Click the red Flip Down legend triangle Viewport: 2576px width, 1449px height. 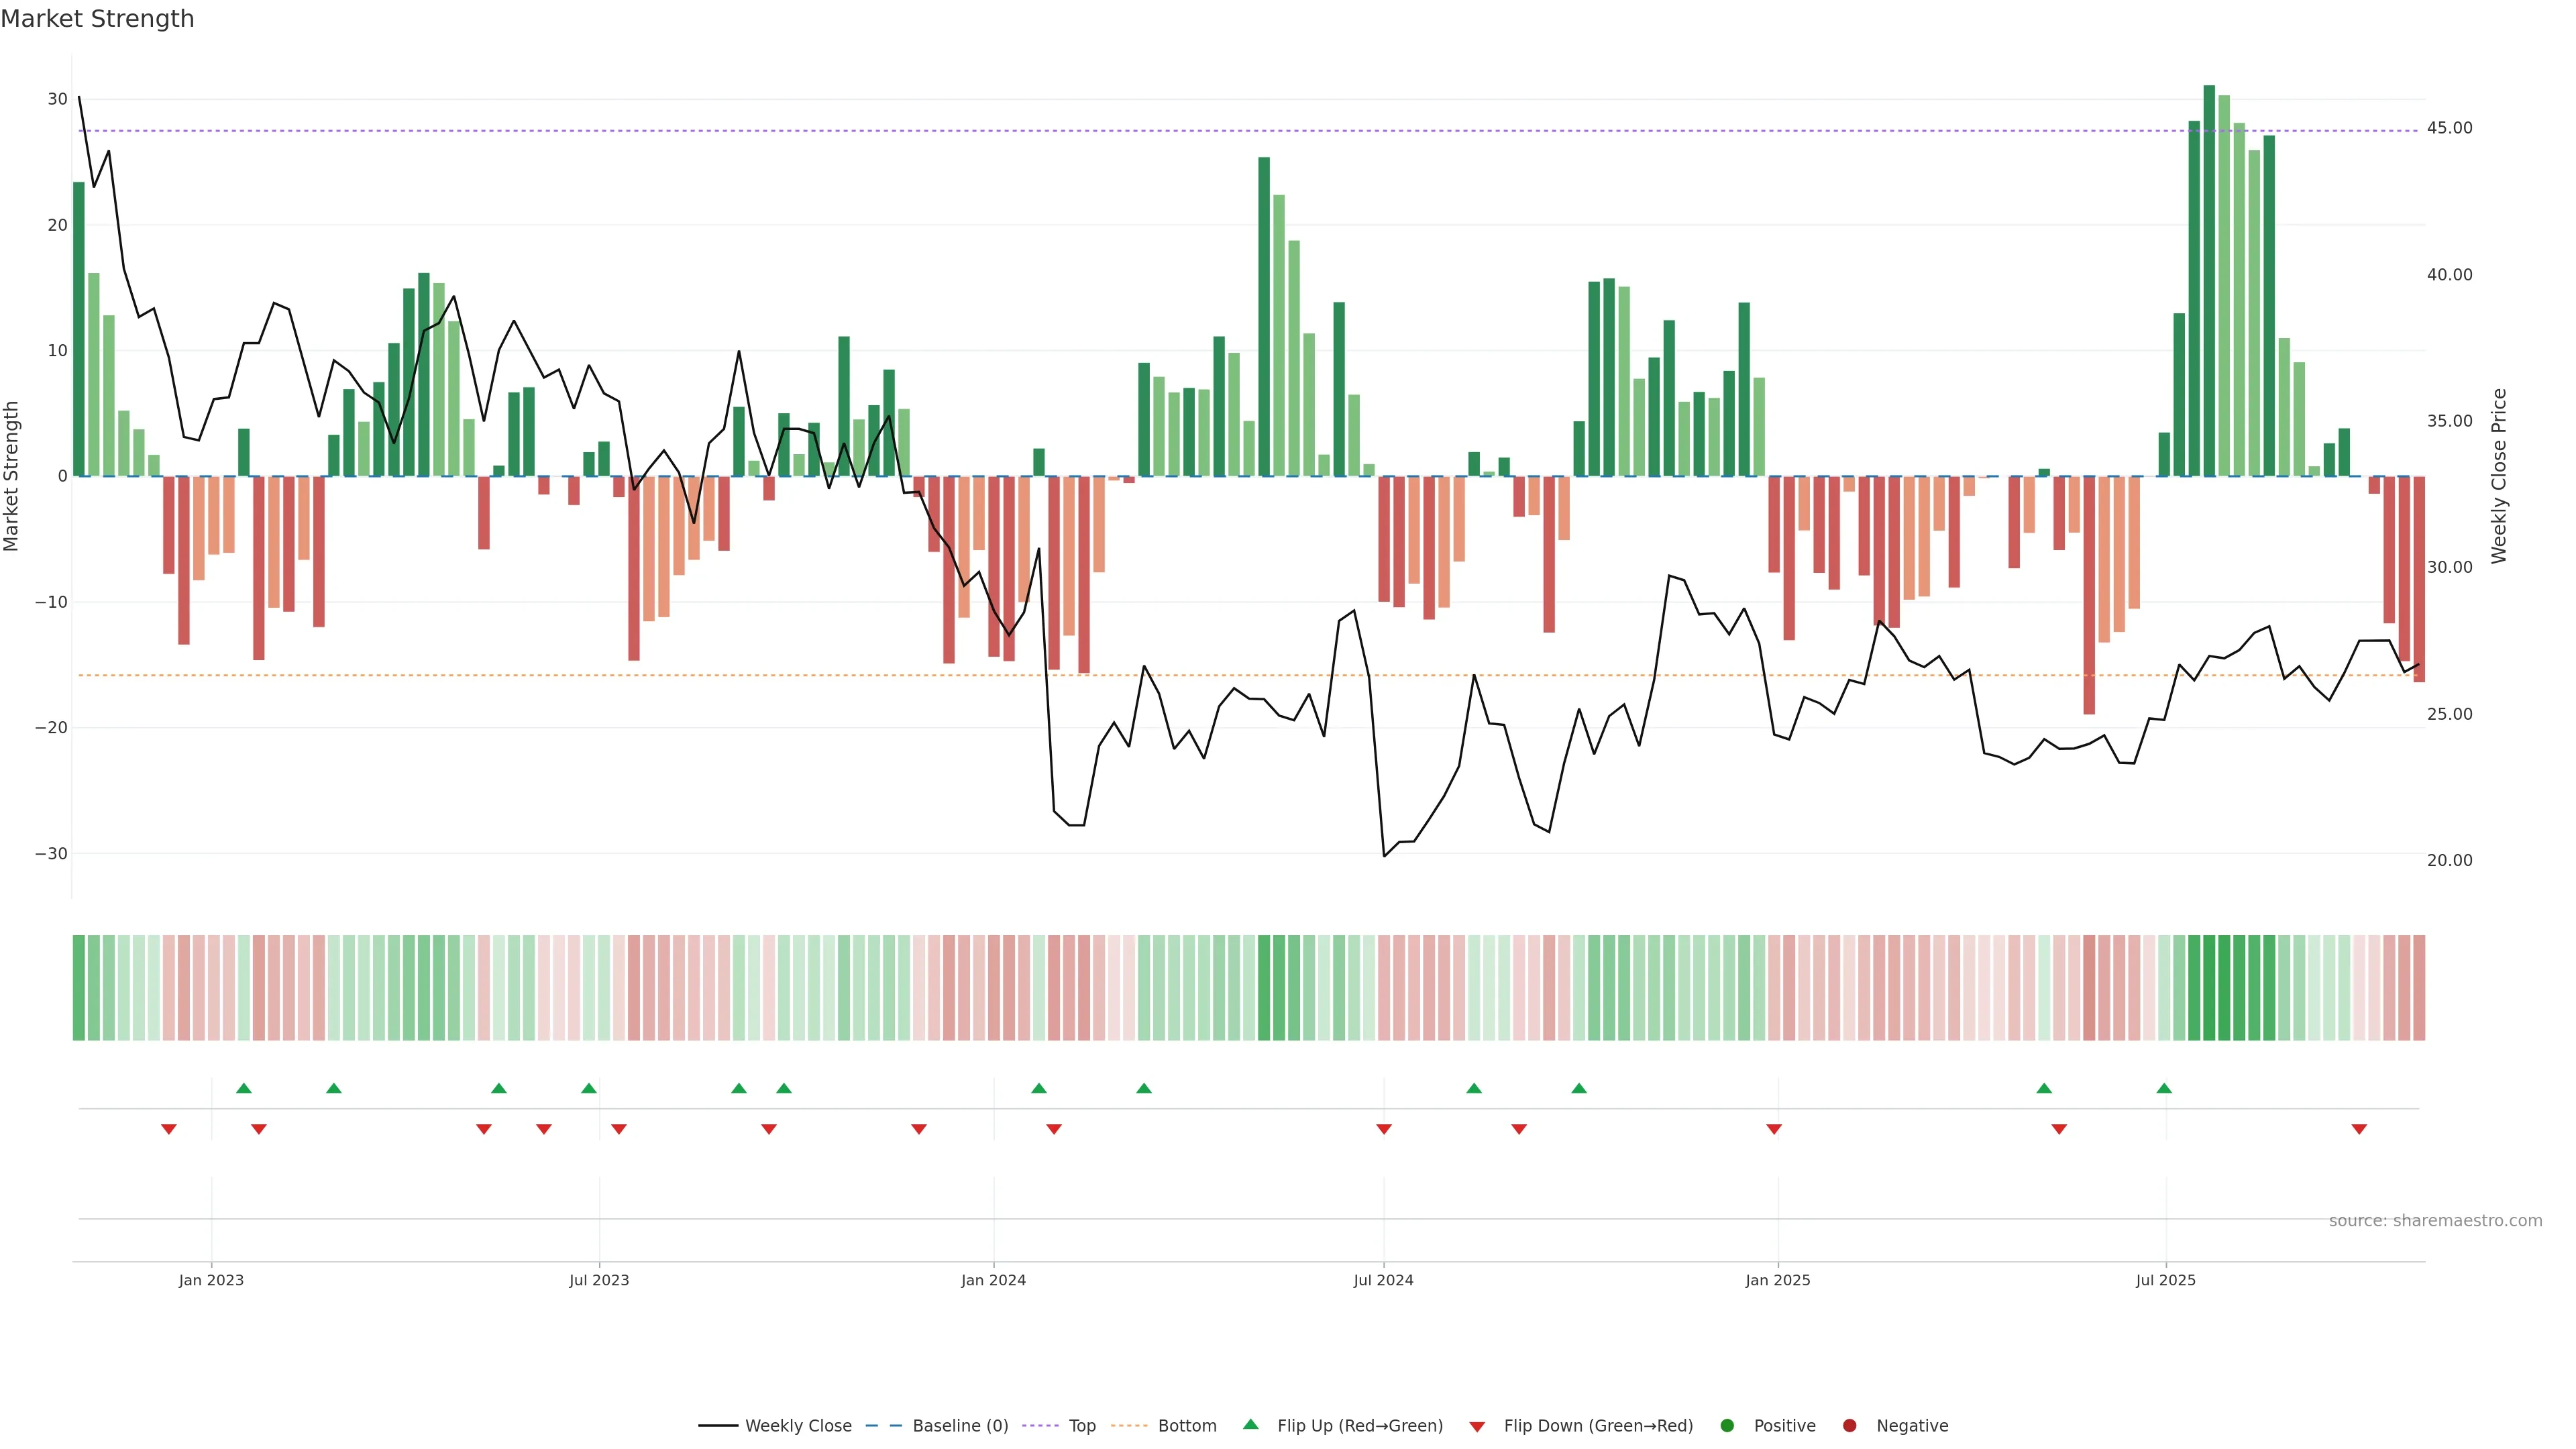tap(1476, 1426)
